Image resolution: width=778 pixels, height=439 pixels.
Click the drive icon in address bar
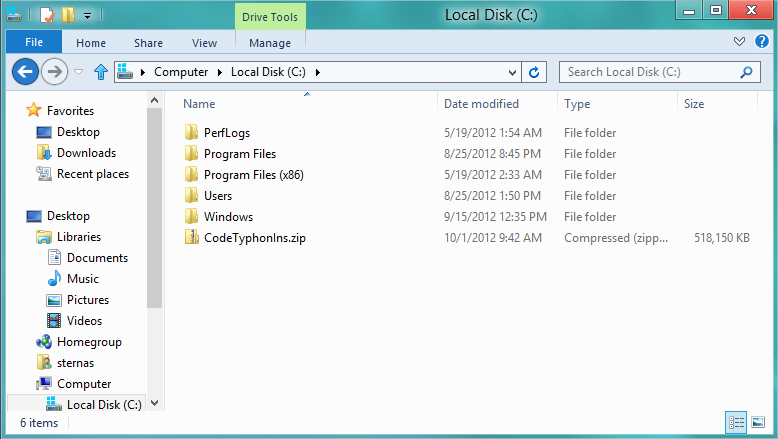coord(126,72)
